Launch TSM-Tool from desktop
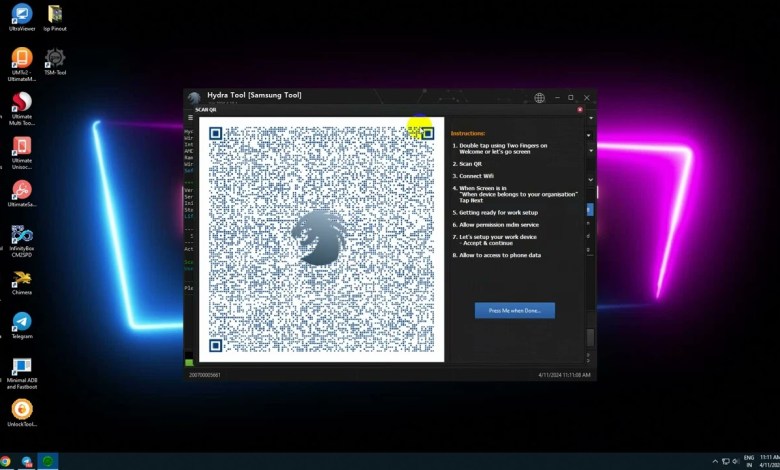This screenshot has width=780, height=470. [x=55, y=58]
